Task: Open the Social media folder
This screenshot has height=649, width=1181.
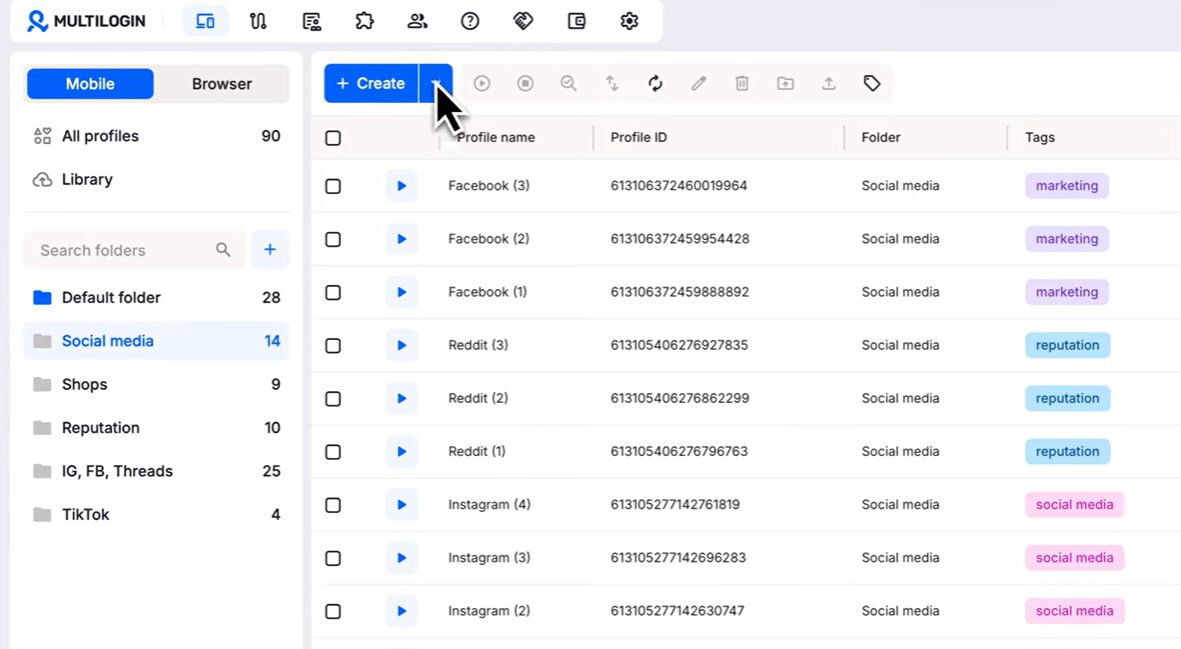Action: (x=157, y=341)
